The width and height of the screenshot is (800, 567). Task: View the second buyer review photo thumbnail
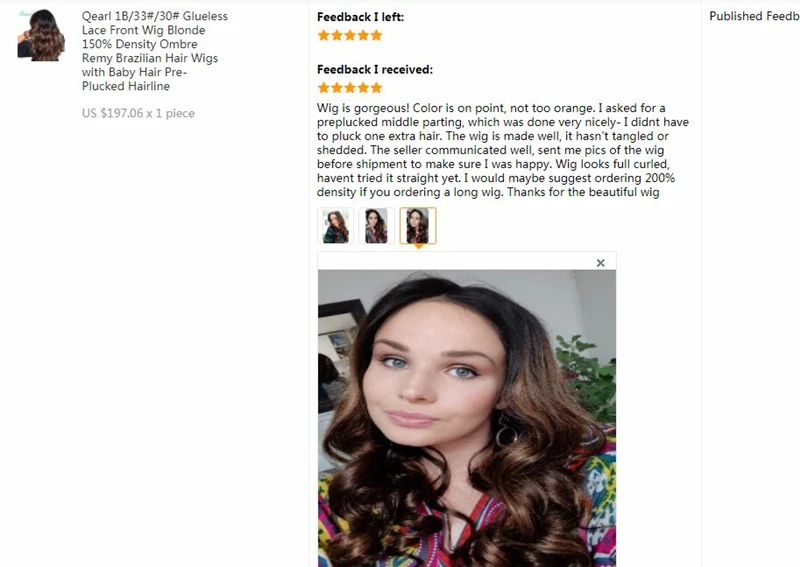click(x=377, y=226)
